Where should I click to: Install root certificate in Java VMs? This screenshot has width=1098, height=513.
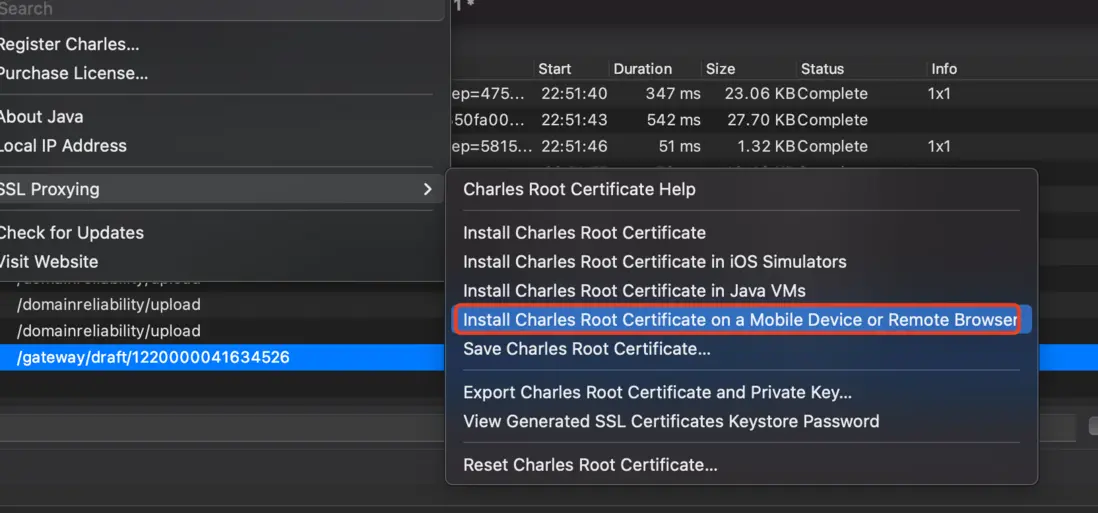point(634,291)
